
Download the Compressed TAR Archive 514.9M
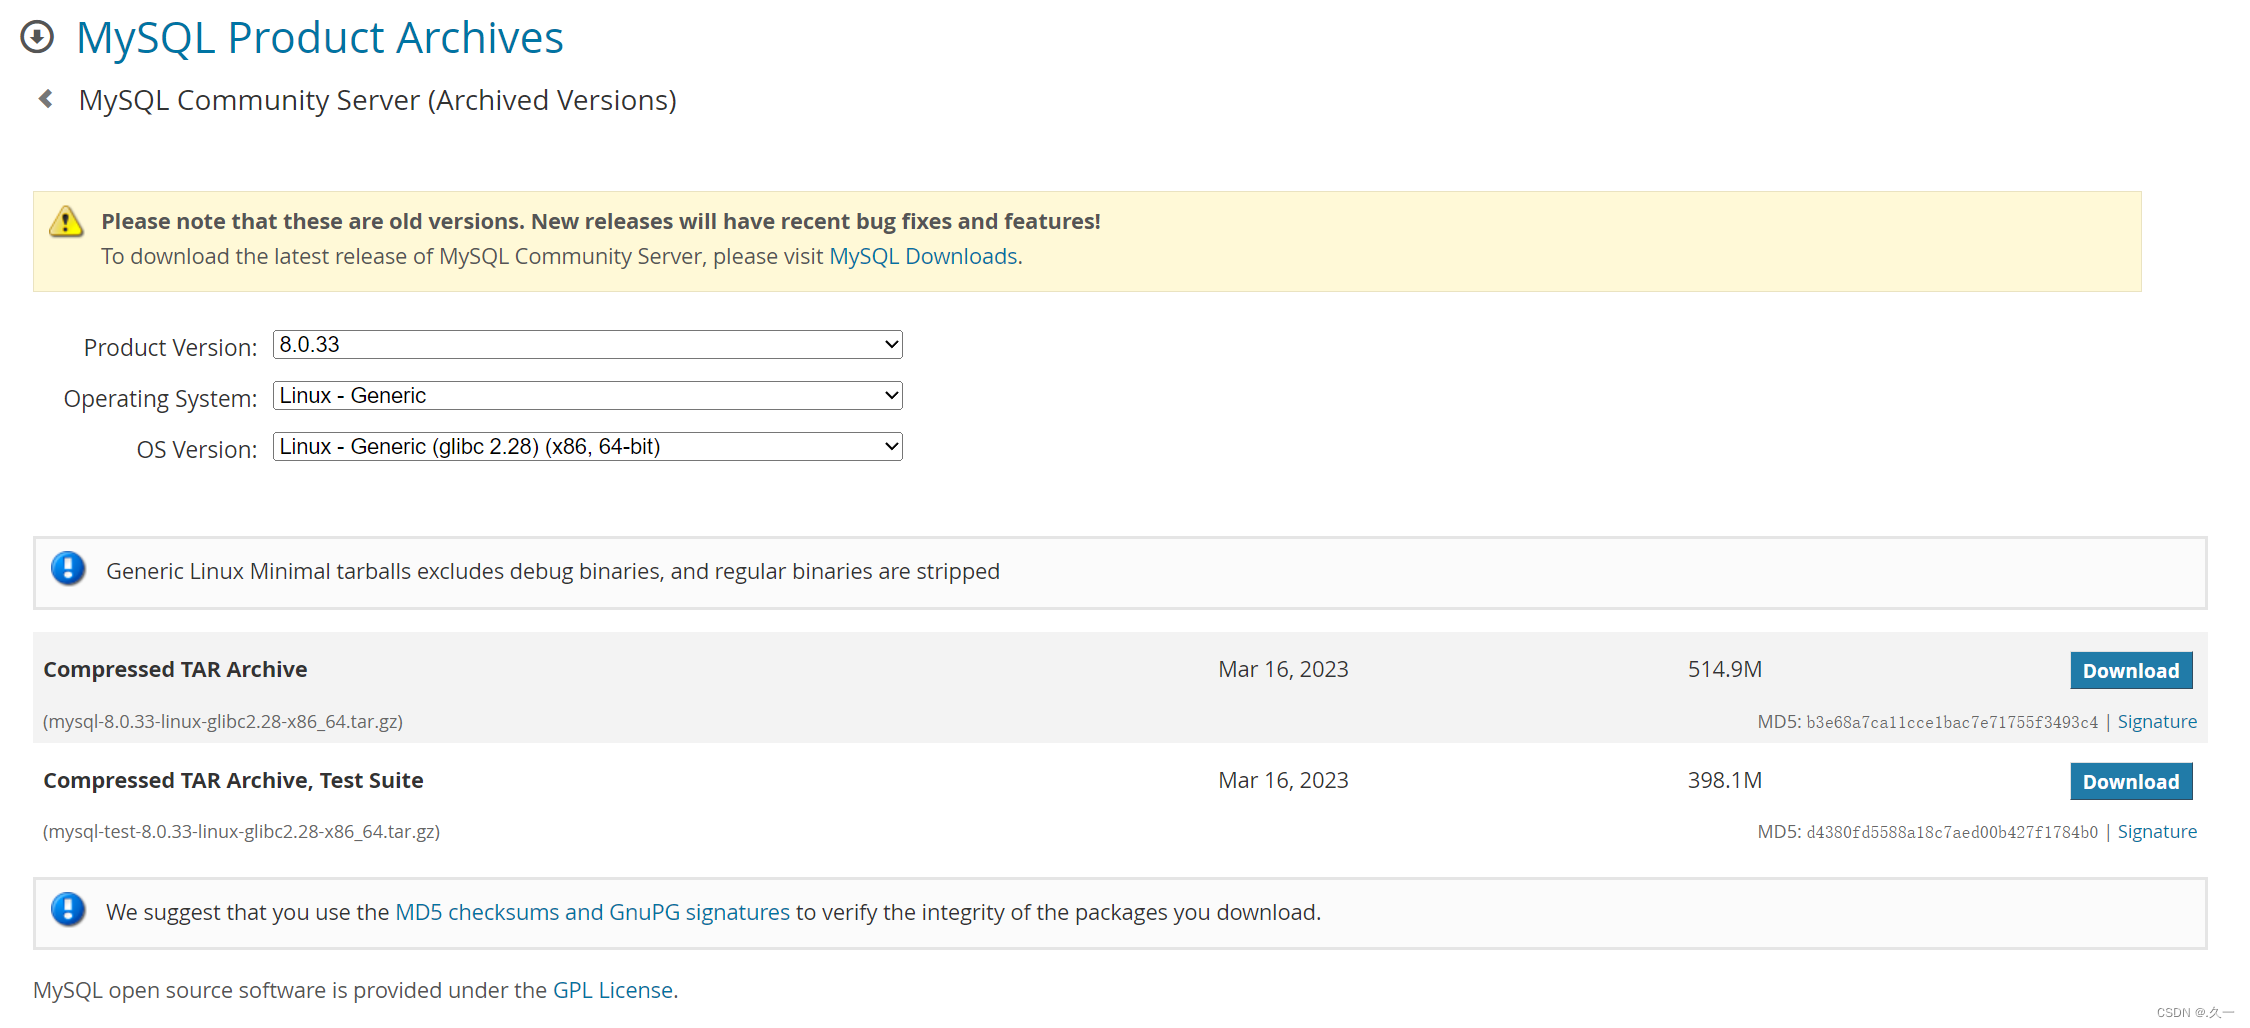pos(2131,671)
